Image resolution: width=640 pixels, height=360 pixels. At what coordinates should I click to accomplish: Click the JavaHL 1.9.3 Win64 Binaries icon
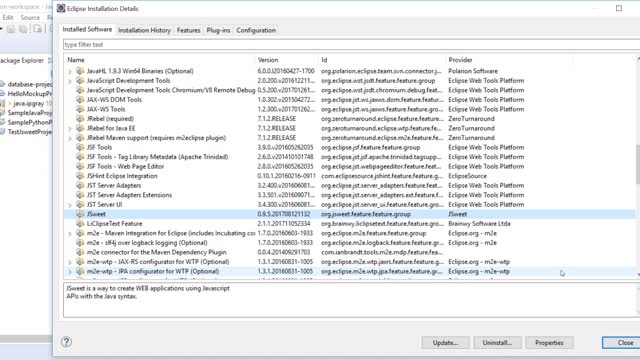click(80, 71)
